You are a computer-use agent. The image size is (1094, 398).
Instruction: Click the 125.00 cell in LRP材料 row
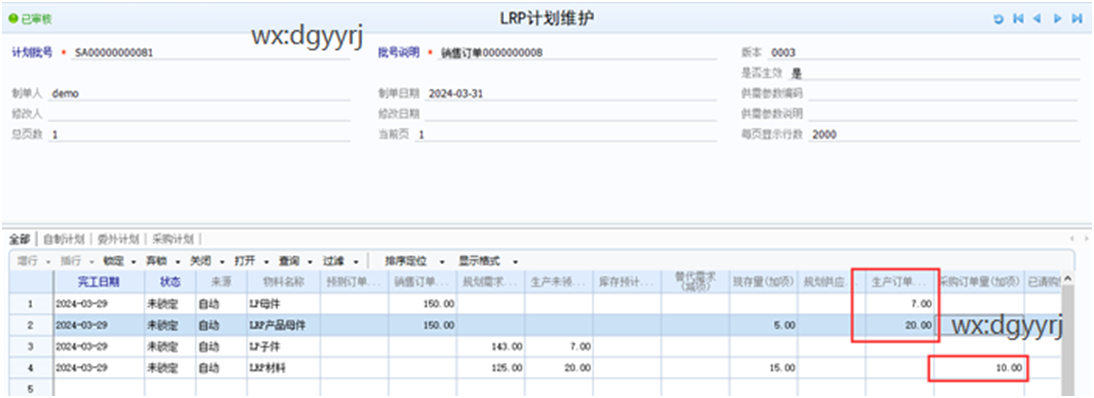point(491,367)
